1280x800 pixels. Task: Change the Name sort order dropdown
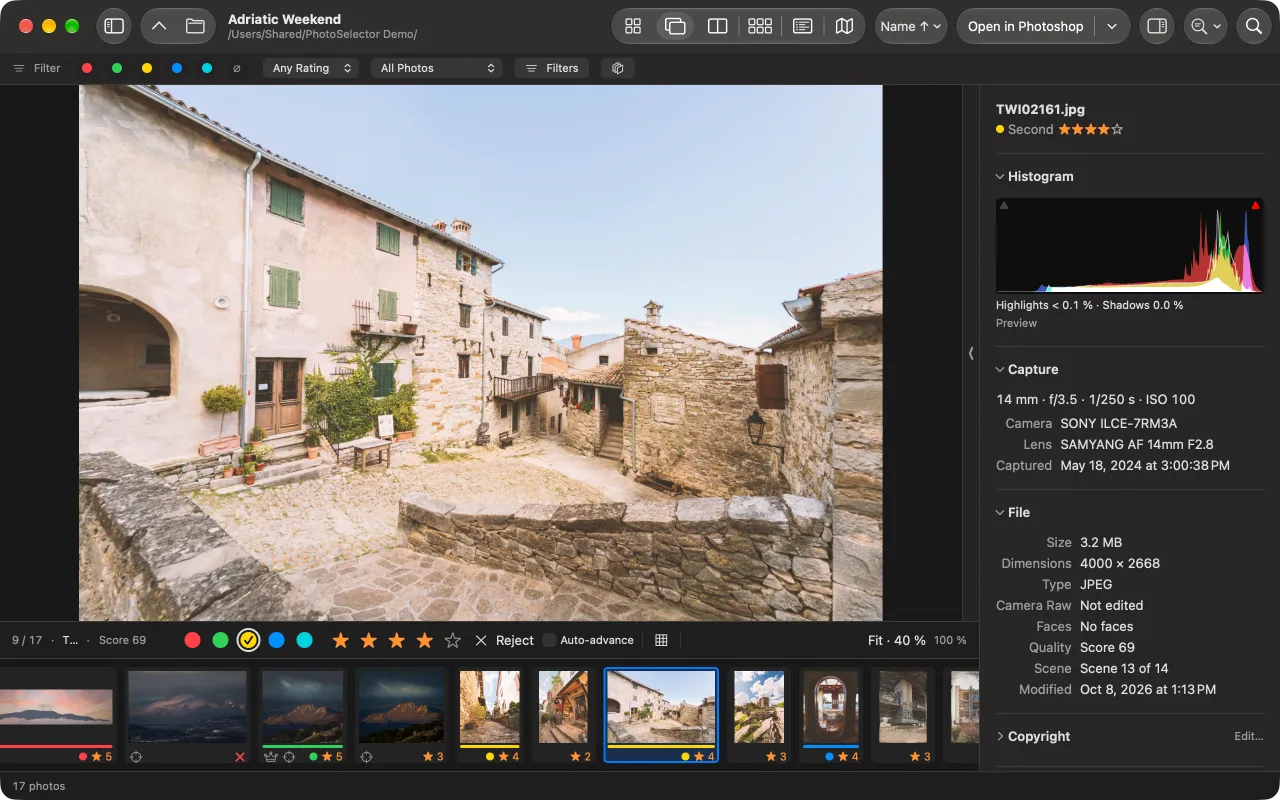912,26
